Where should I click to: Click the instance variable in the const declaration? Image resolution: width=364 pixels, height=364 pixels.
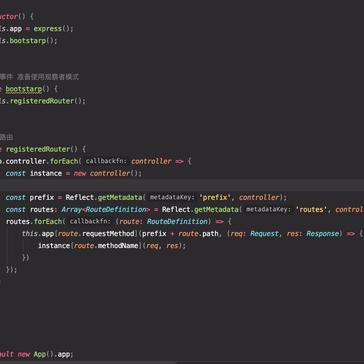(46, 173)
